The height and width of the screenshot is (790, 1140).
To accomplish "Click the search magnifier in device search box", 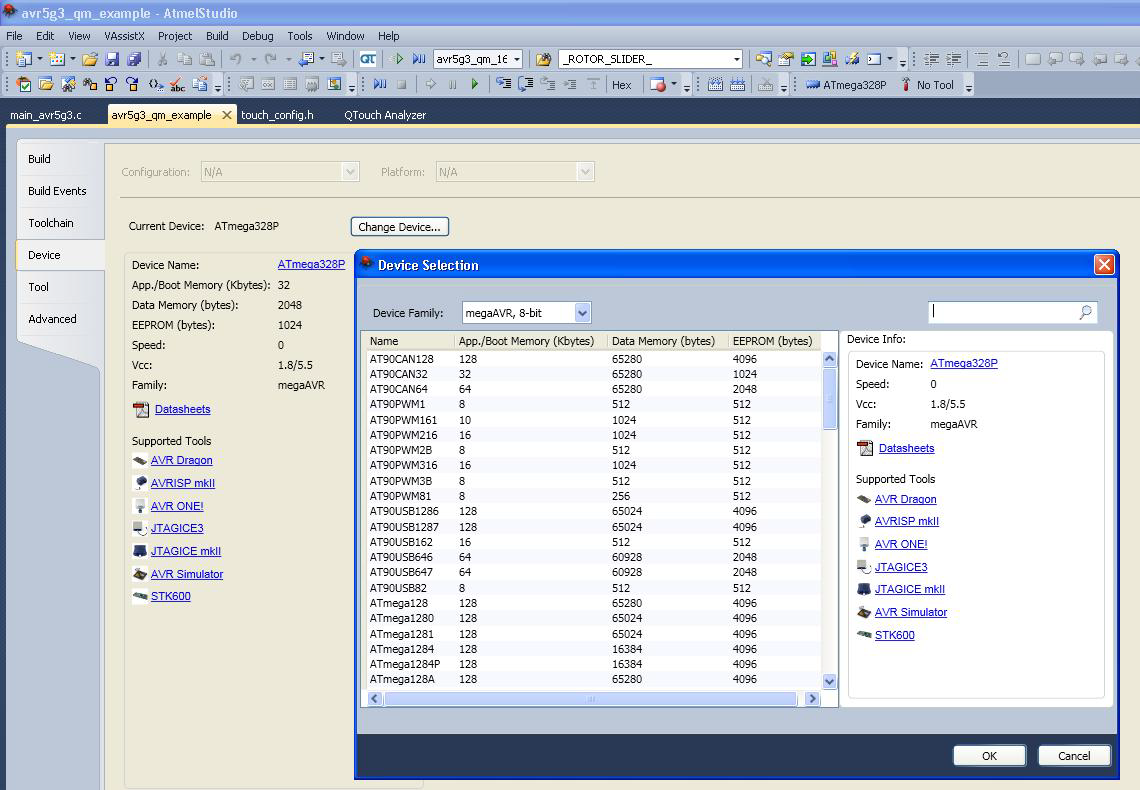I will click(x=1085, y=312).
